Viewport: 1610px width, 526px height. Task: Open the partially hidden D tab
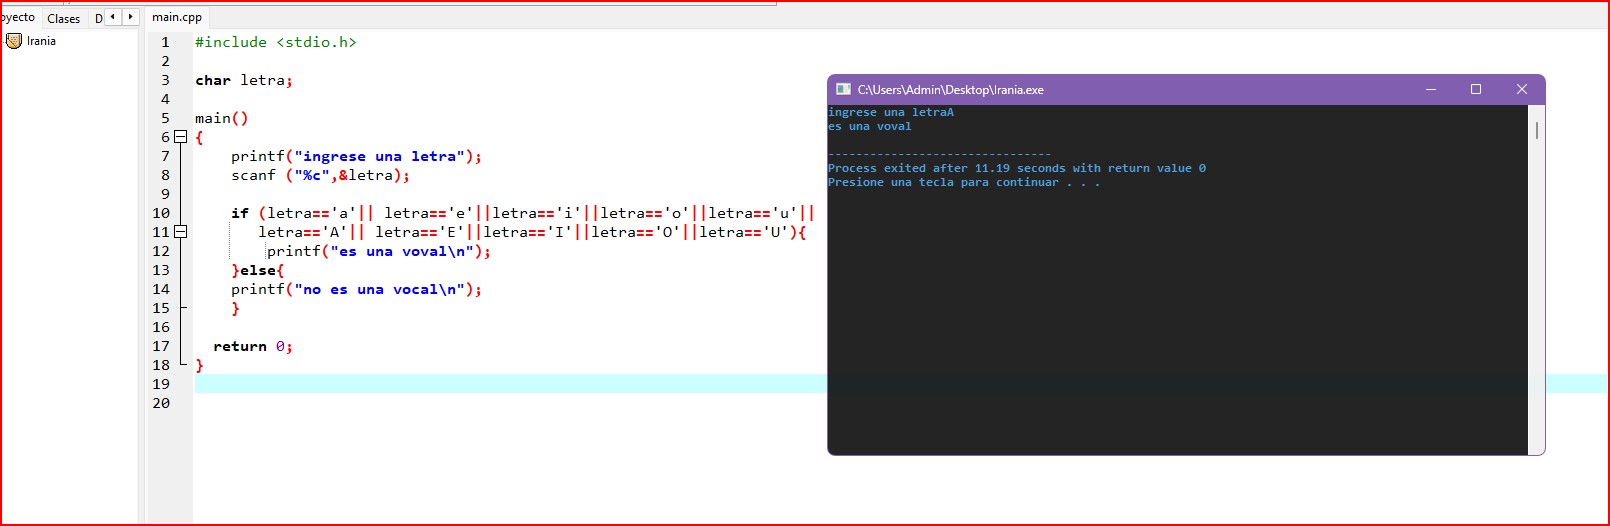pyautogui.click(x=98, y=18)
